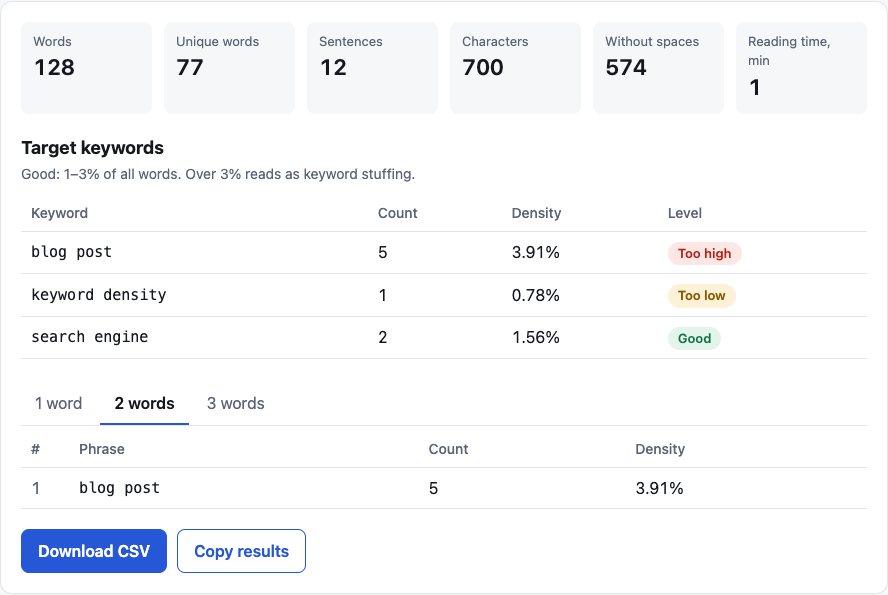The height and width of the screenshot is (595, 888).
Task: Select the 2 words tab
Action: [144, 404]
